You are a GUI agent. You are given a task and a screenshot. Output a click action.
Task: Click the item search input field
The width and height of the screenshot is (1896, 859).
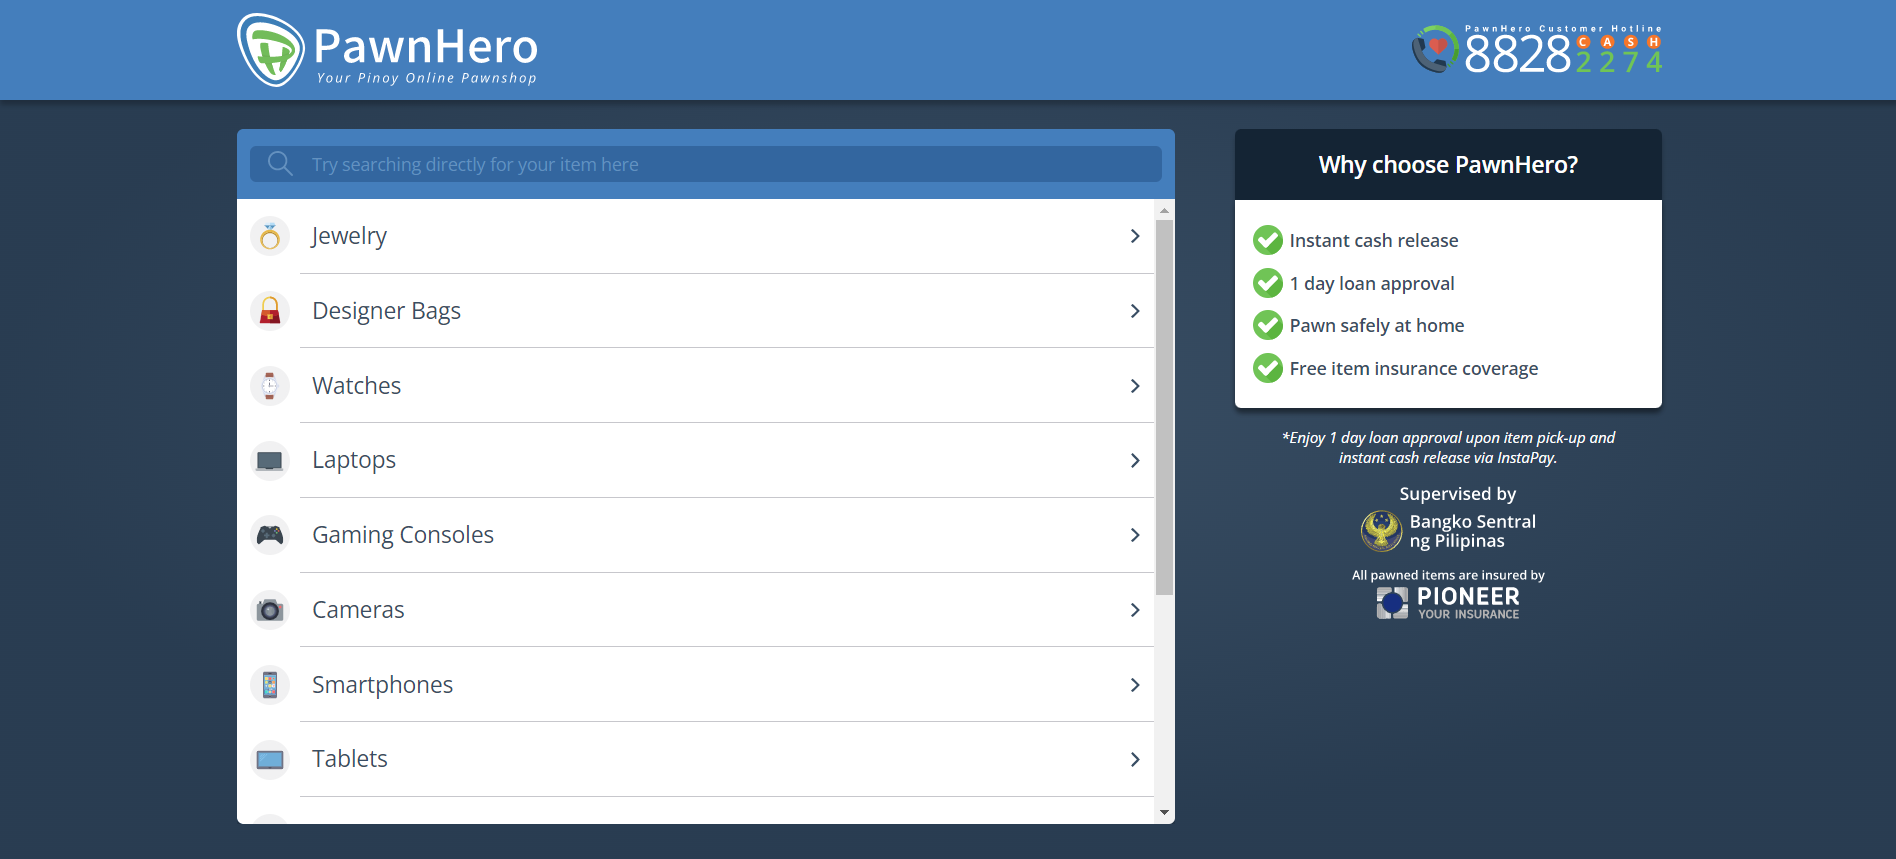[x=706, y=164]
